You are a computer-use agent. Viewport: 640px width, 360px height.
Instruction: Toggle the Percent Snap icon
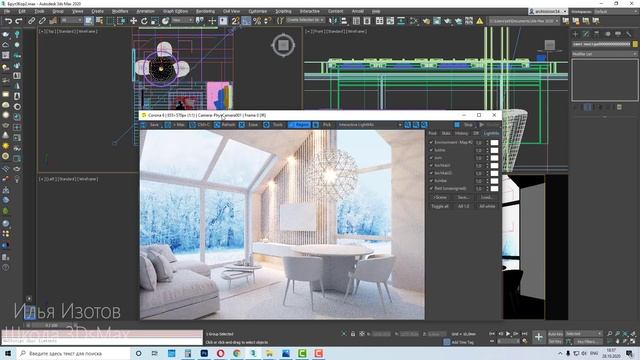[x=257, y=21]
